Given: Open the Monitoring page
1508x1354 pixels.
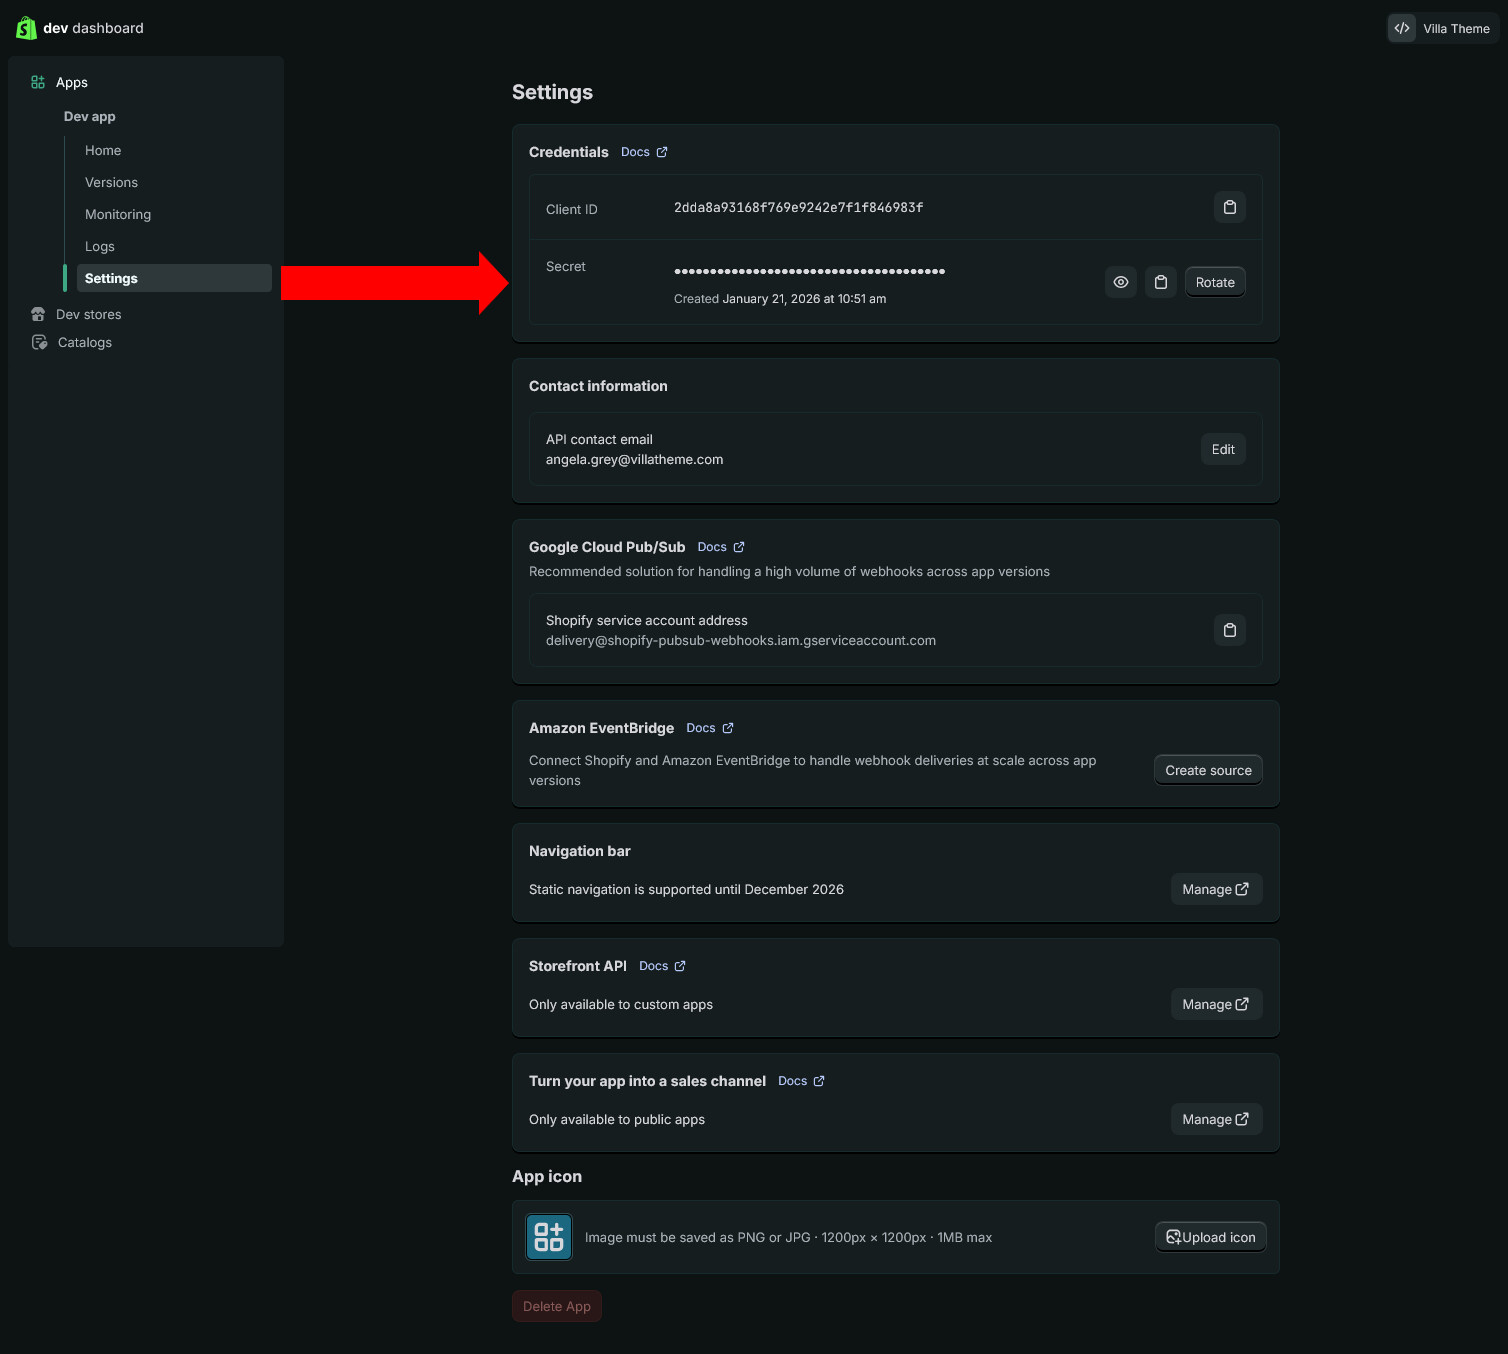Looking at the screenshot, I should 118,214.
